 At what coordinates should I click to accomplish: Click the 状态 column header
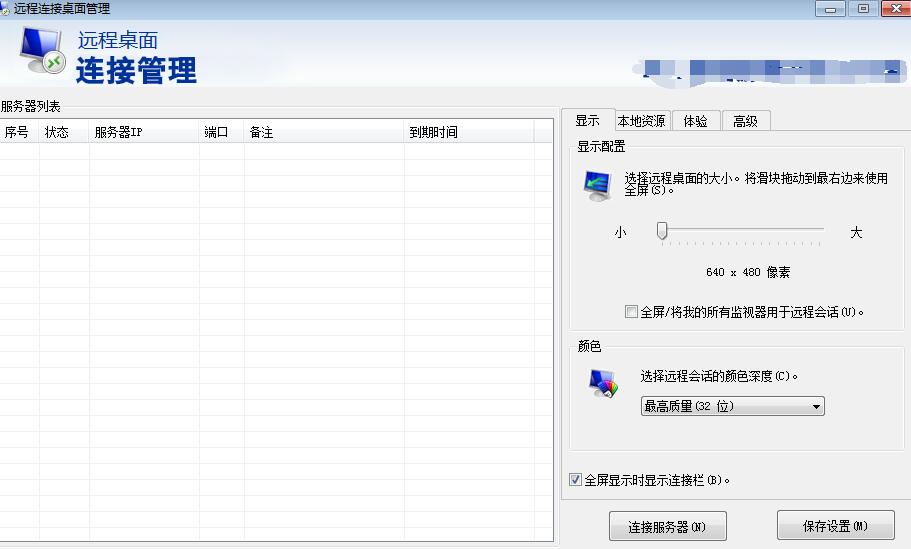tap(57, 132)
